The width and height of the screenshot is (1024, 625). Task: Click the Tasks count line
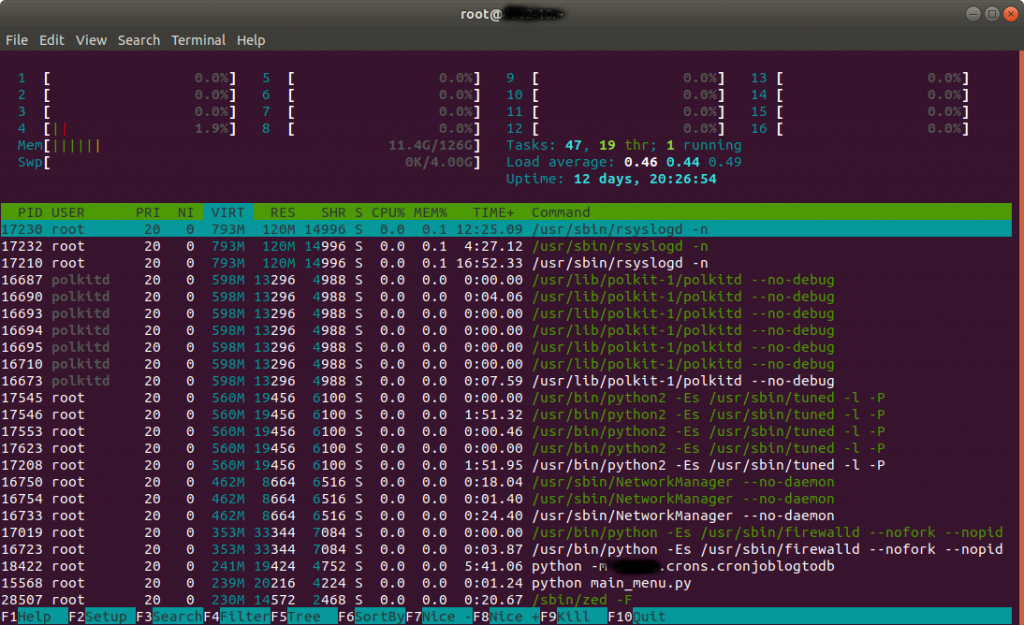coord(624,145)
